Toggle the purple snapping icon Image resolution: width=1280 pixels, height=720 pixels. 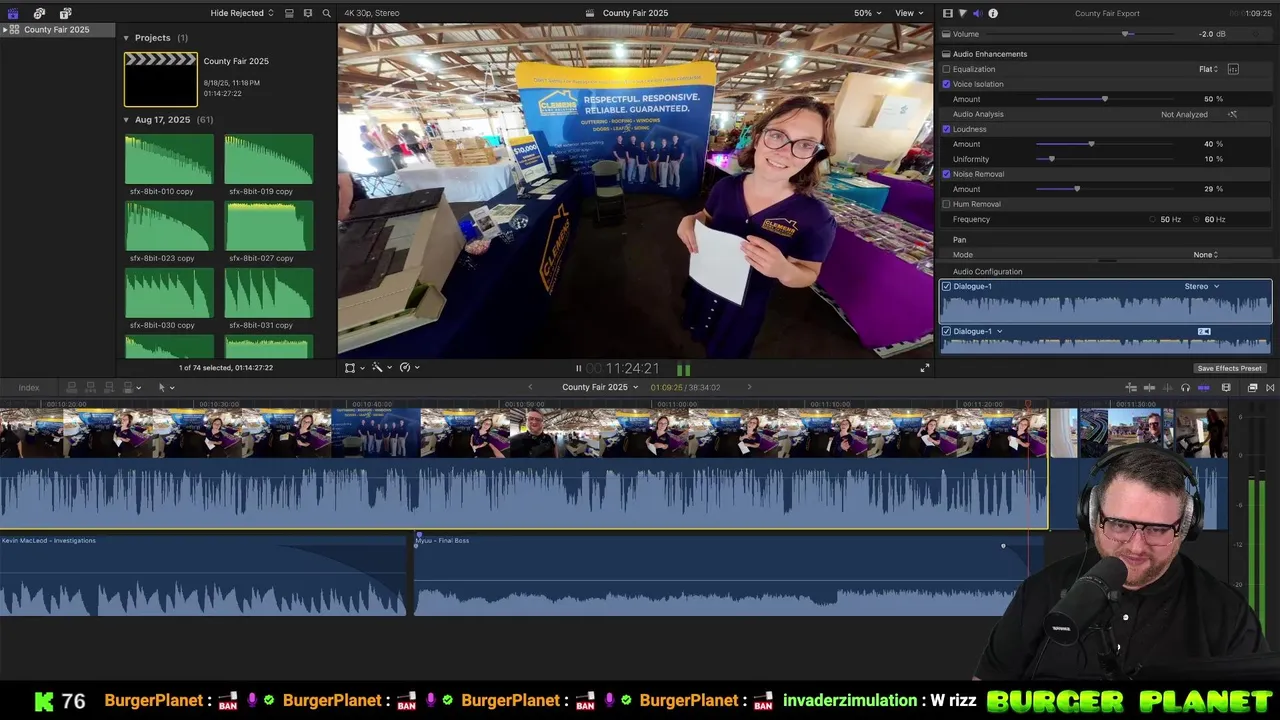click(x=1203, y=387)
